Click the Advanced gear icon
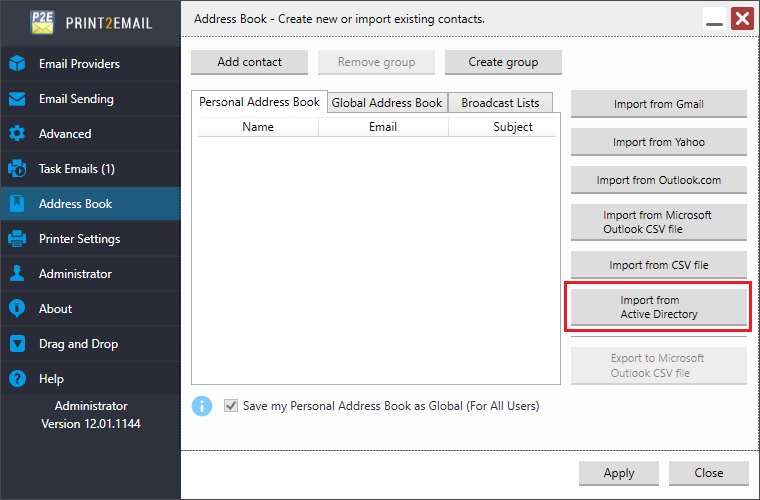This screenshot has height=500, width=760. (17, 134)
